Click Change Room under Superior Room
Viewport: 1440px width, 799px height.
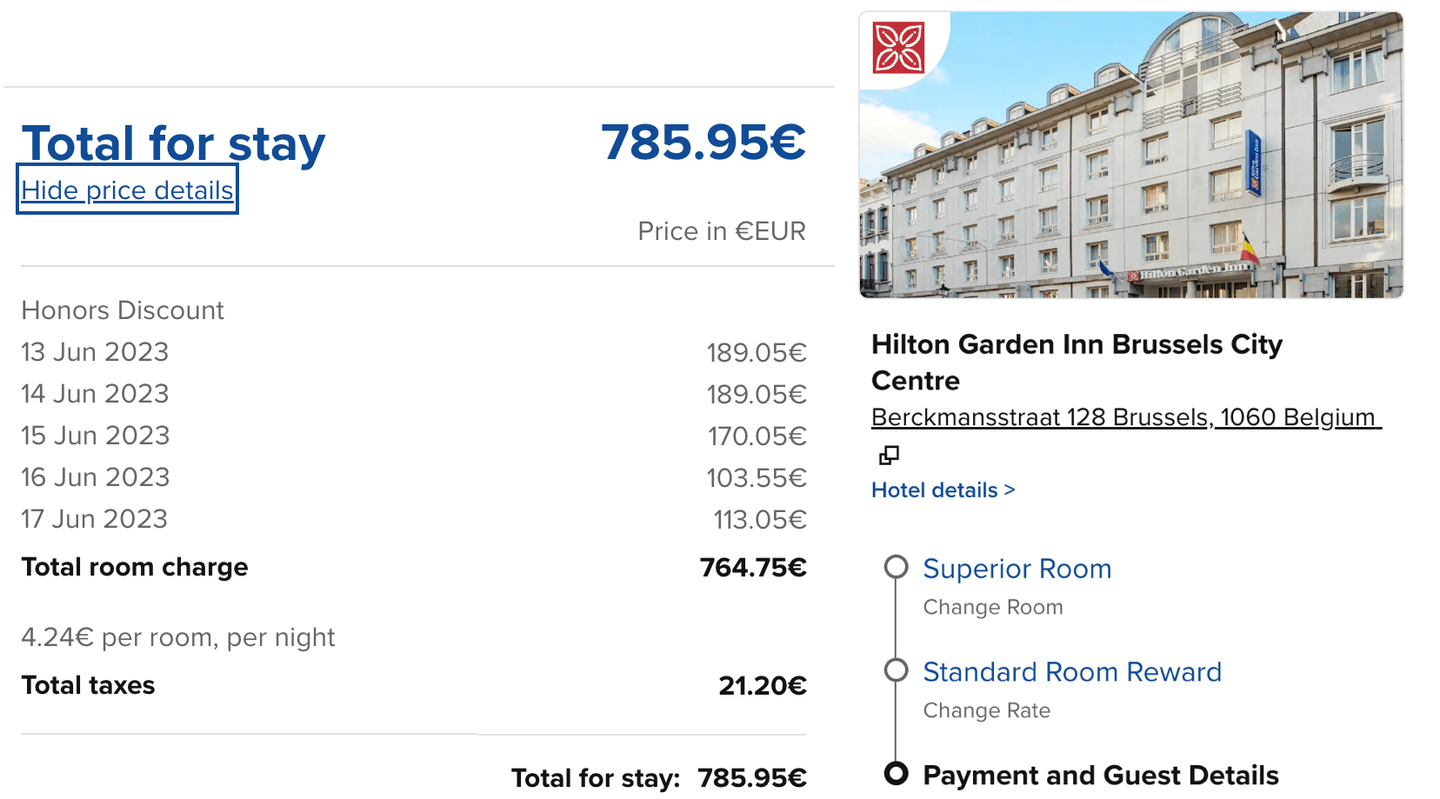pos(992,607)
